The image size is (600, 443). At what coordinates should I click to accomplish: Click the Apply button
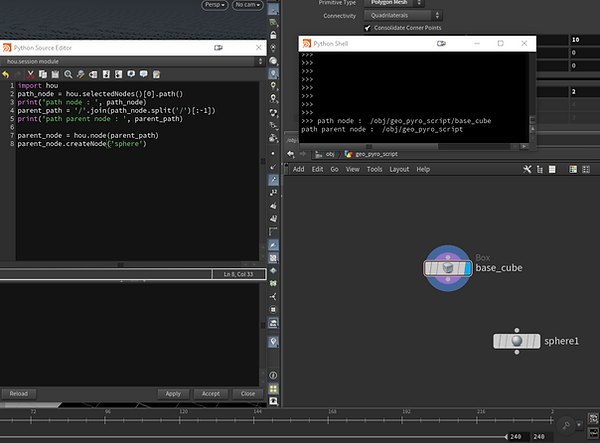(x=173, y=394)
